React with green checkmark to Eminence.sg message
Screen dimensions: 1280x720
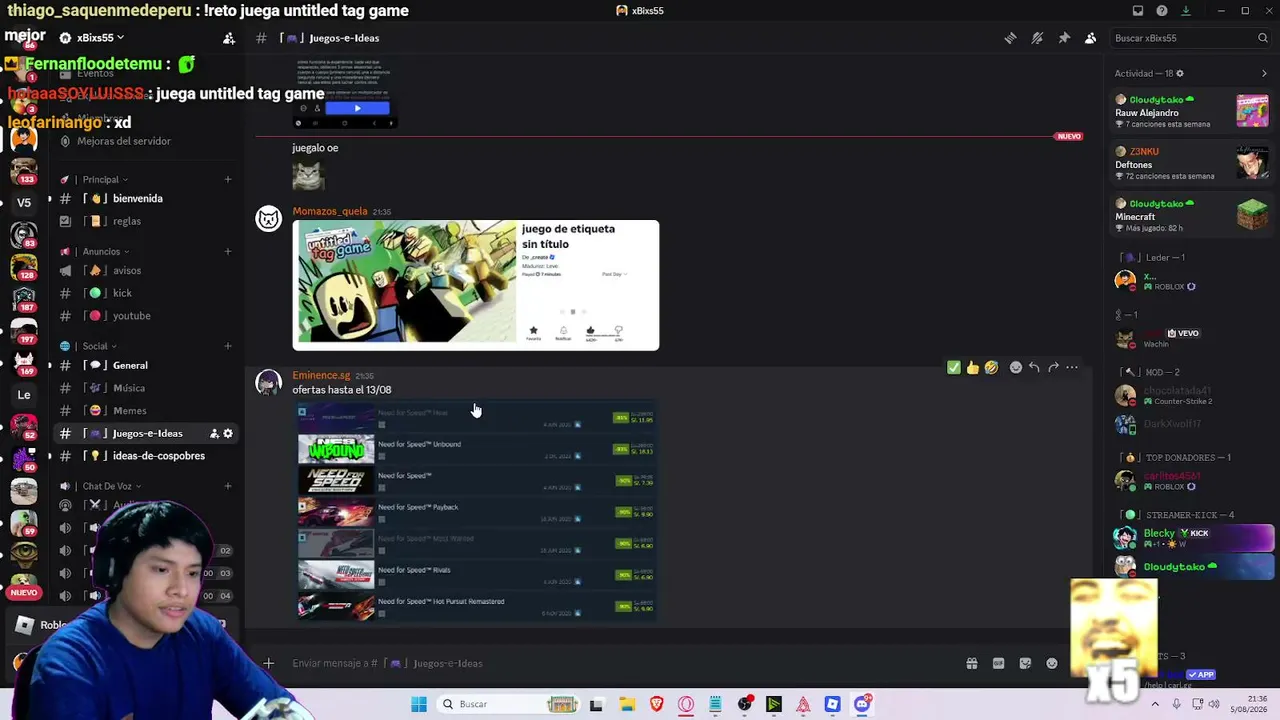[x=954, y=368]
